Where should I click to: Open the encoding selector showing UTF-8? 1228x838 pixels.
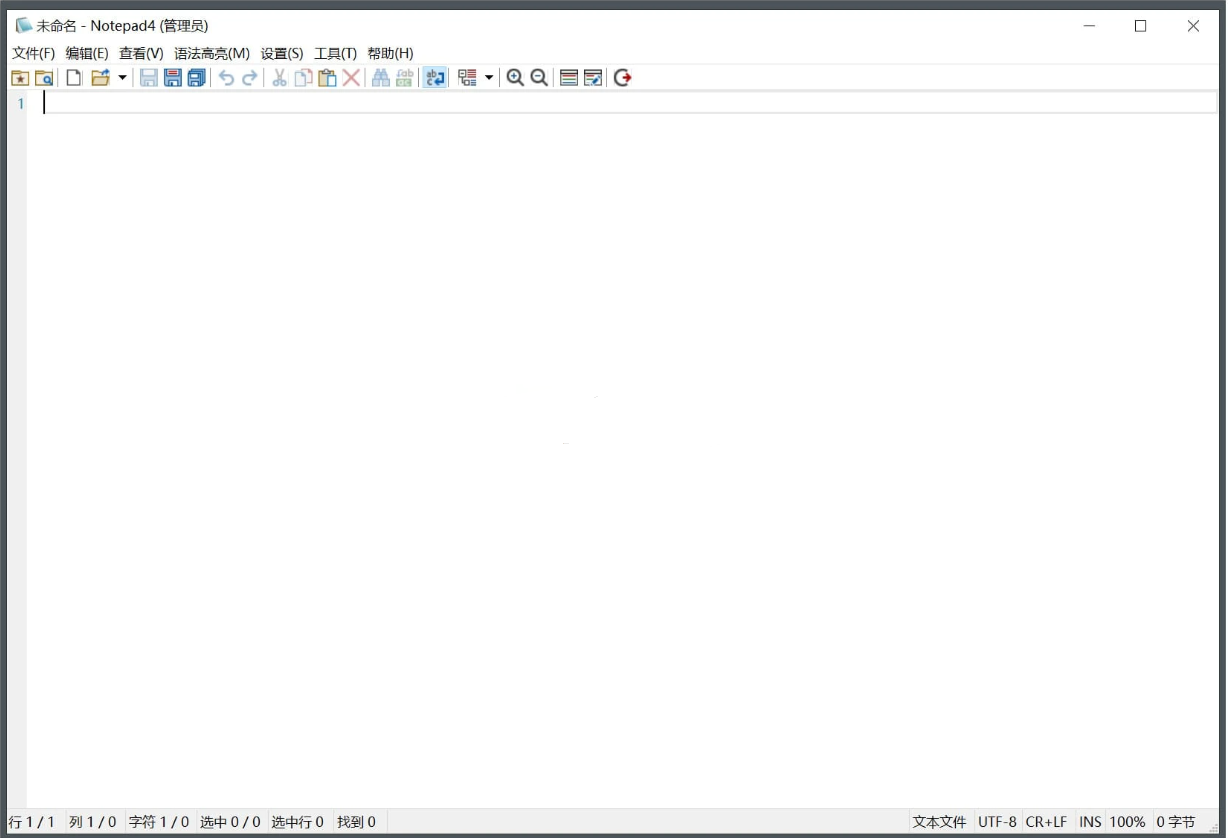coord(997,821)
